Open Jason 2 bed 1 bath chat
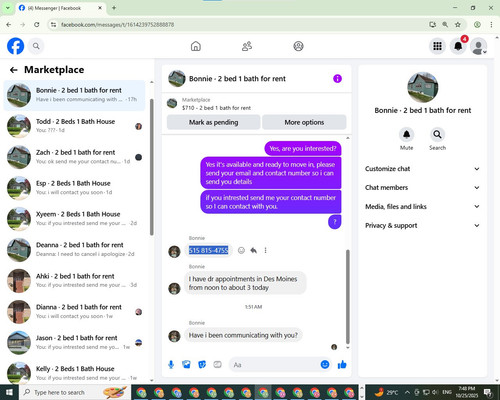The height and width of the screenshot is (400, 500). (x=74, y=342)
